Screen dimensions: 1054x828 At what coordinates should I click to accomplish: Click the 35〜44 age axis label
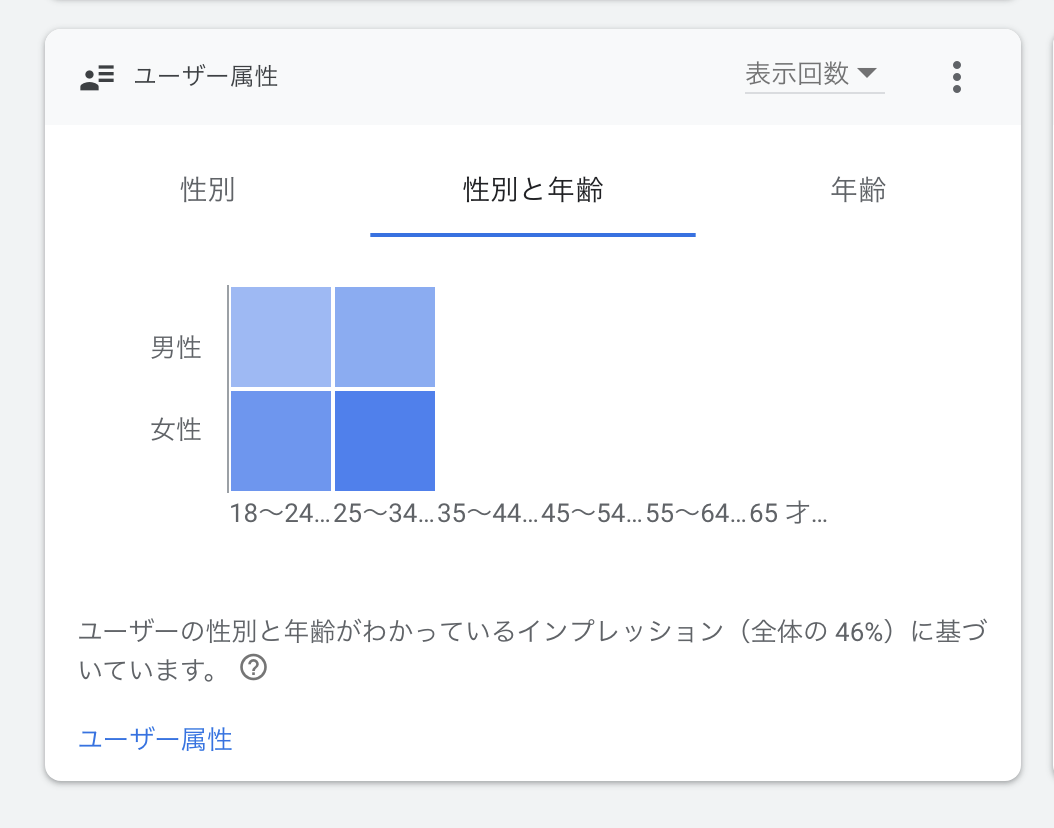[487, 514]
